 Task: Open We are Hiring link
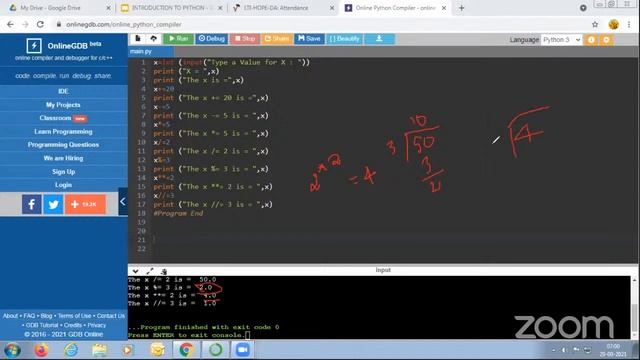coord(63,158)
